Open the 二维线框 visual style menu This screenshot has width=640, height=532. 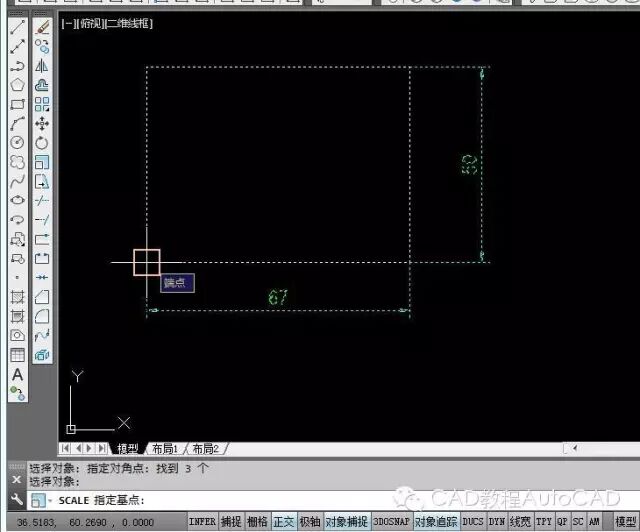[x=129, y=23]
